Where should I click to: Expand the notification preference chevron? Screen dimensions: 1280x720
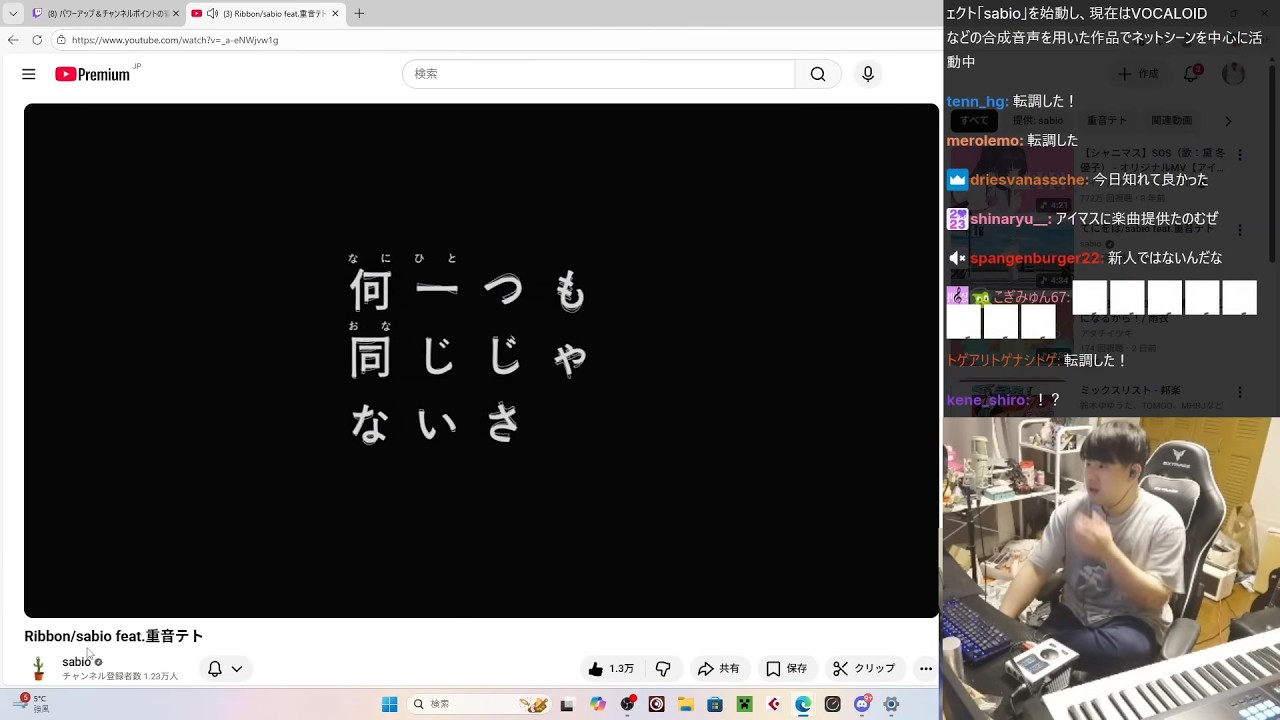(237, 669)
